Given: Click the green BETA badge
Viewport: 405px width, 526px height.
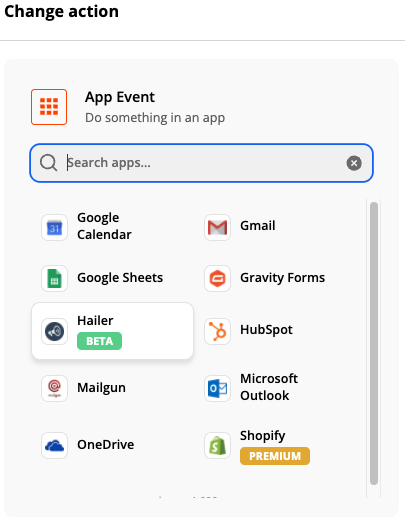Looking at the screenshot, I should 99,341.
